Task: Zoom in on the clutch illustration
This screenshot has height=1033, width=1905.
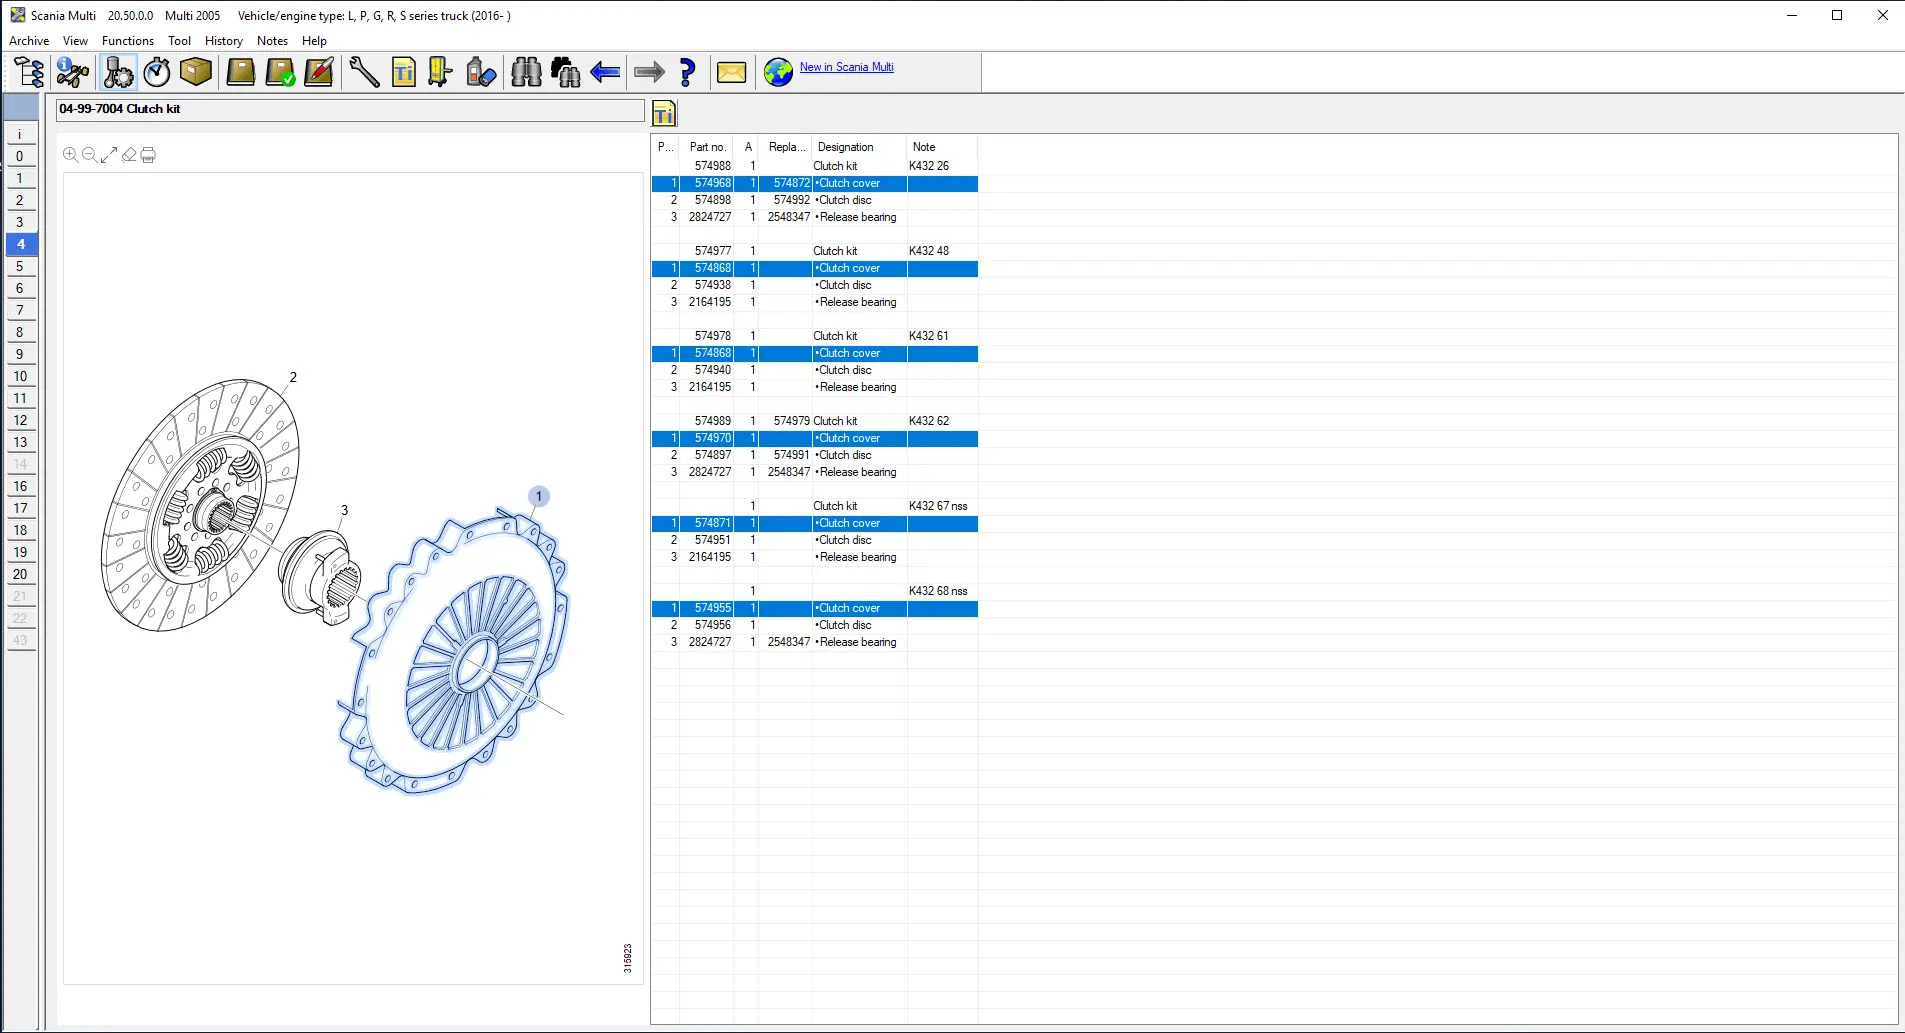Action: (70, 155)
